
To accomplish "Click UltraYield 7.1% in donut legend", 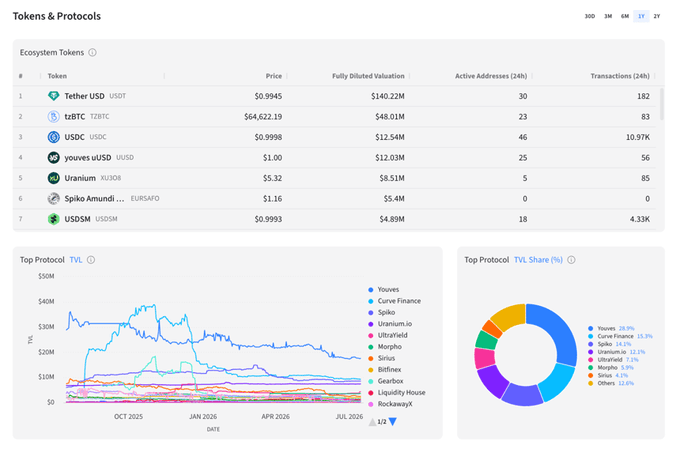I will pyautogui.click(x=613, y=360).
